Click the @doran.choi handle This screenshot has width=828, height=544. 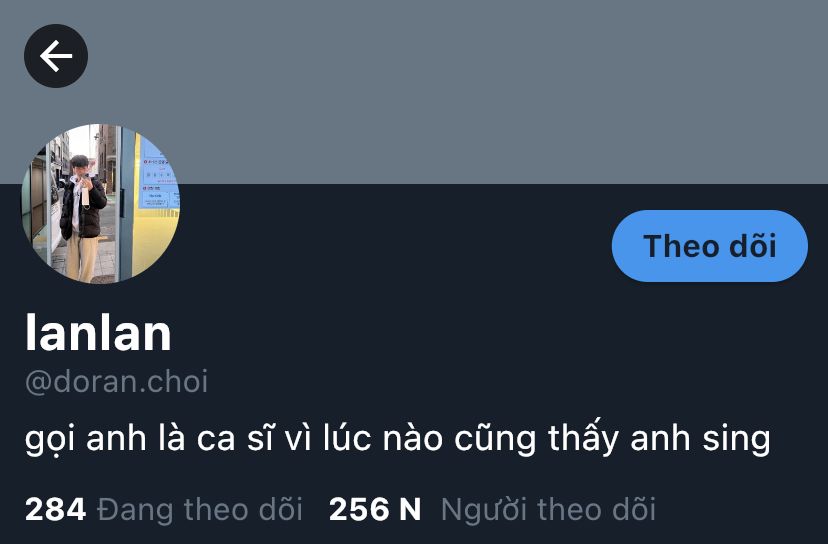pos(117,381)
